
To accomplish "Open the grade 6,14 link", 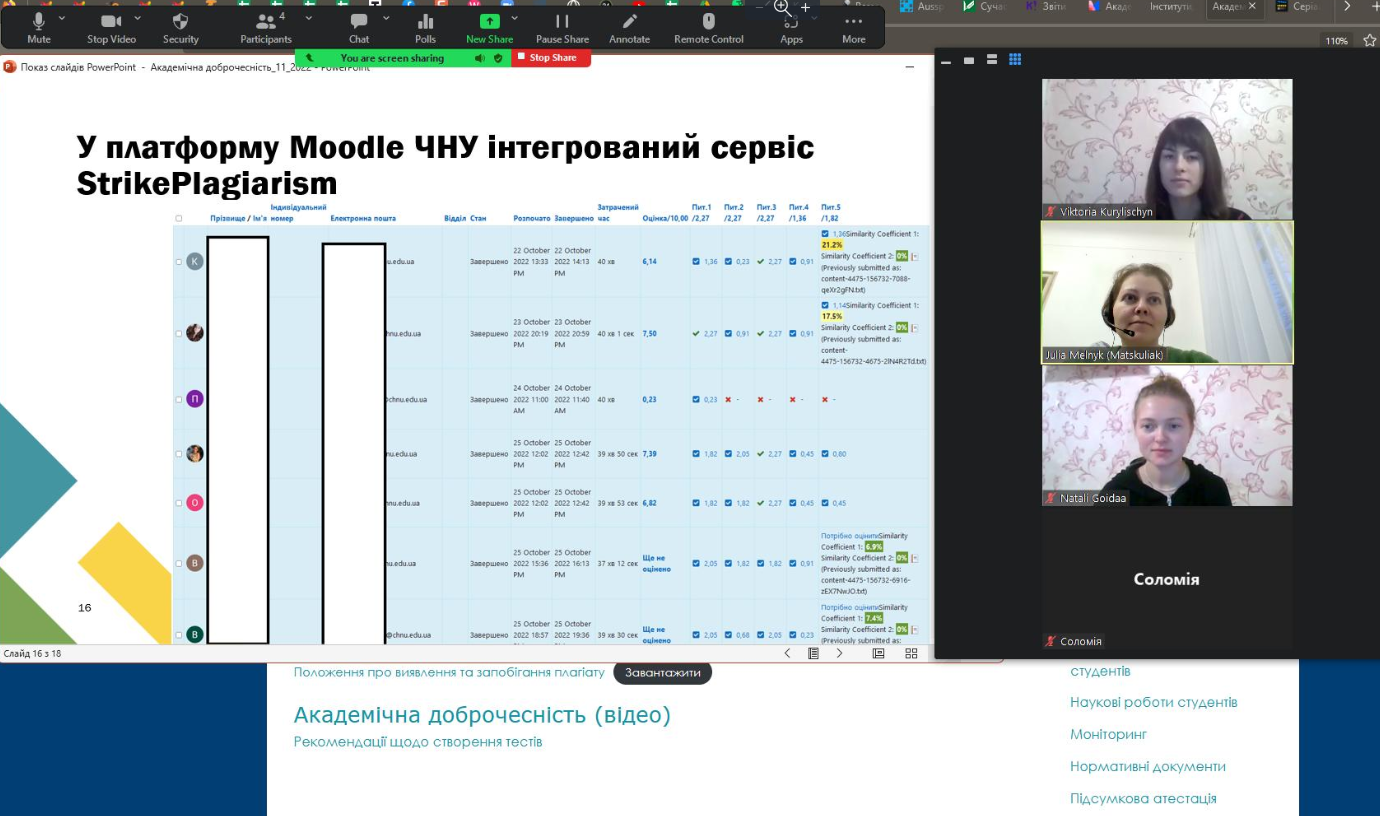I will (x=649, y=262).
